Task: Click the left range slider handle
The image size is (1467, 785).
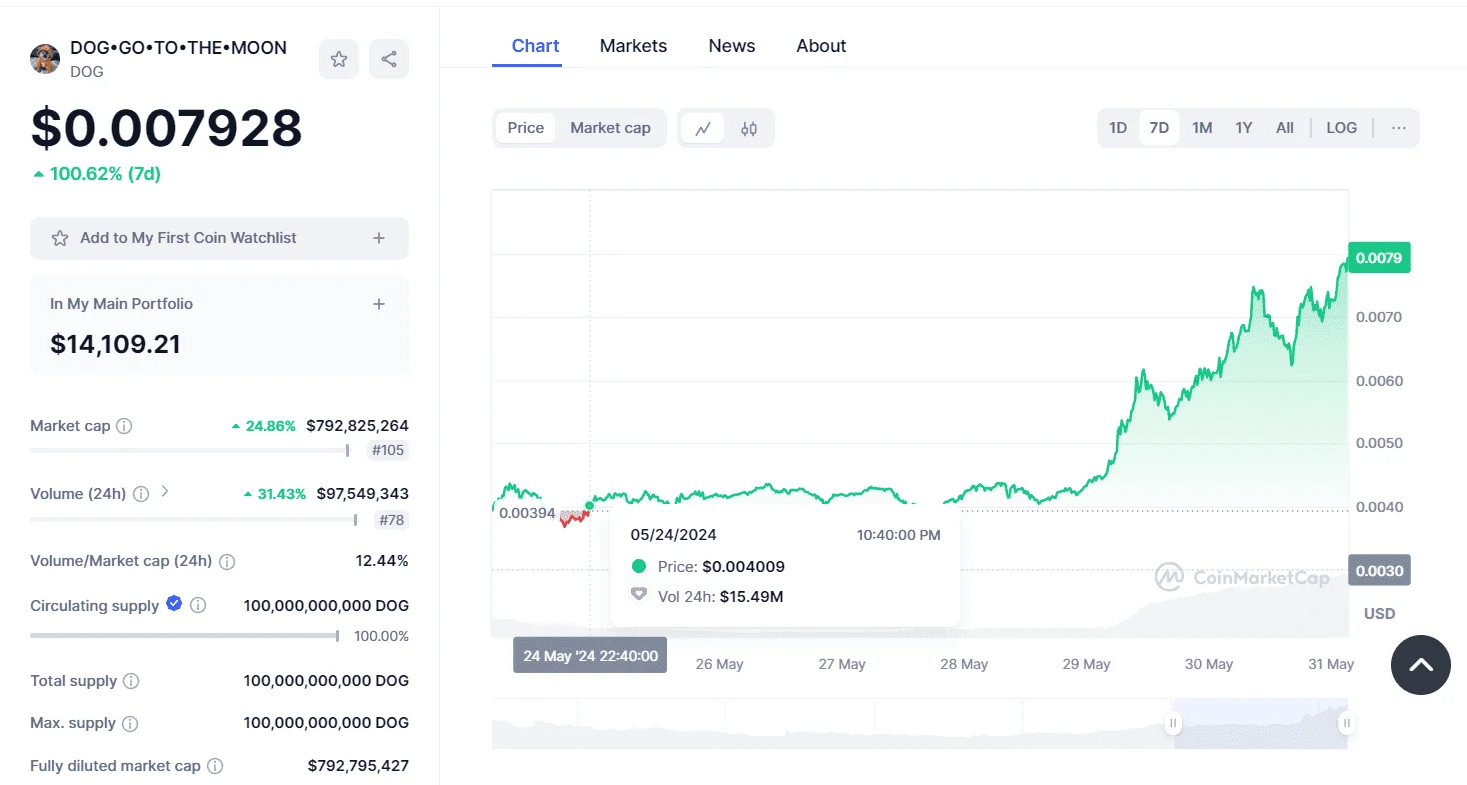Action: click(x=1174, y=723)
